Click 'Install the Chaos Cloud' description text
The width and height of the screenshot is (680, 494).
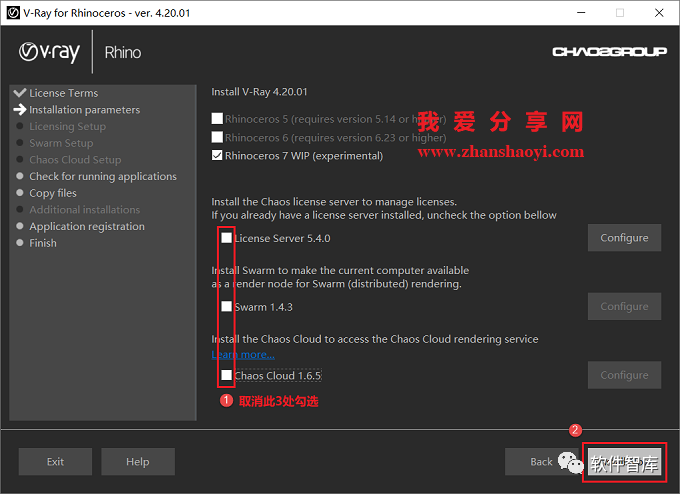tap(375, 339)
